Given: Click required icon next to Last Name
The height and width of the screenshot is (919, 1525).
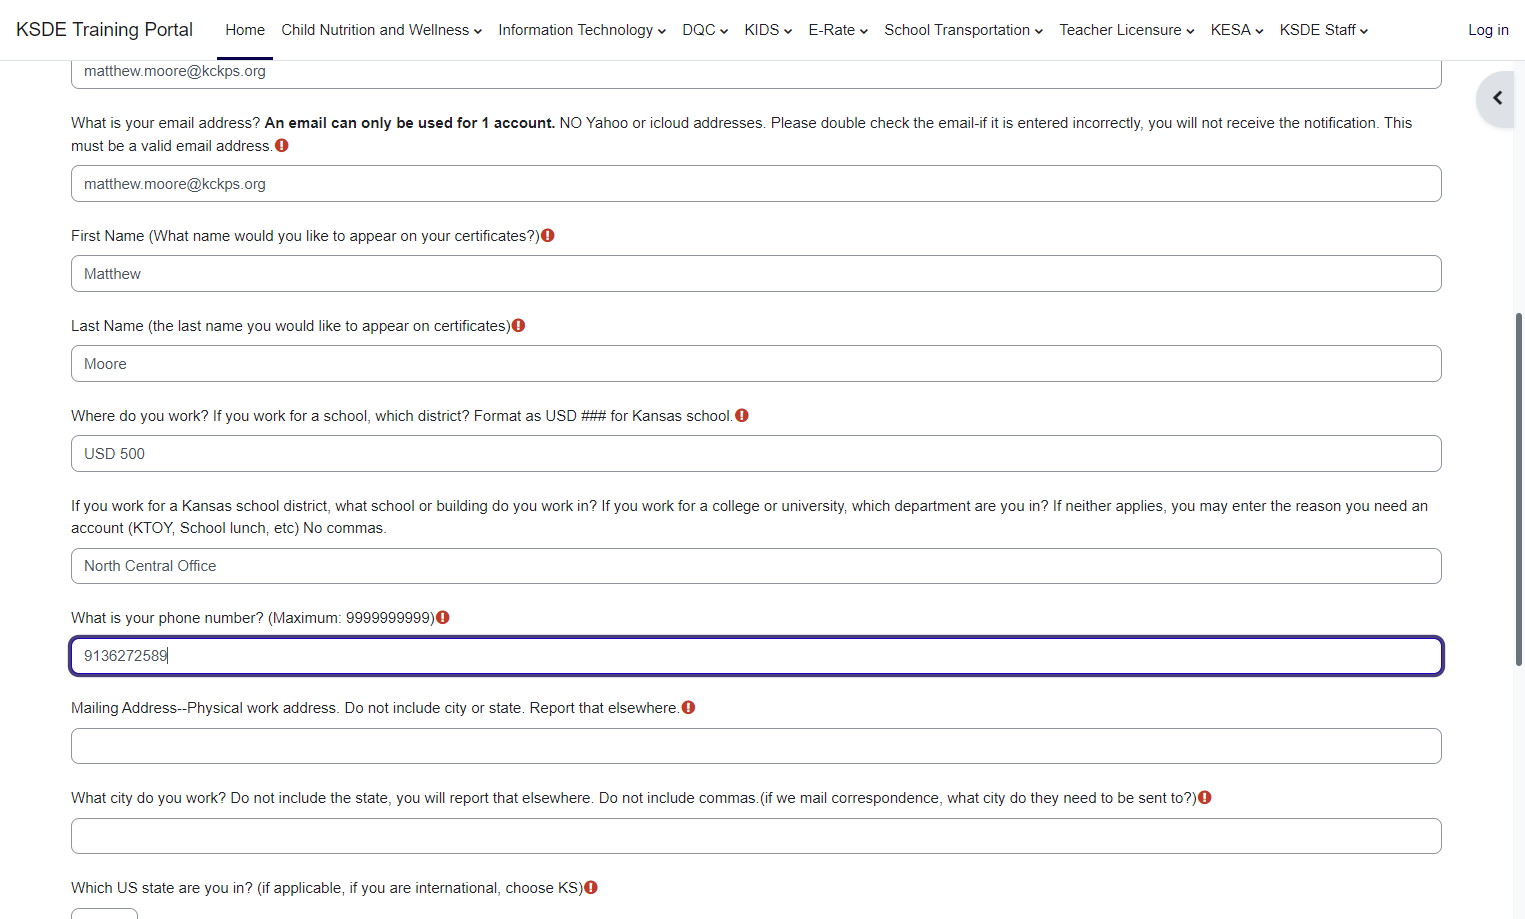Looking at the screenshot, I should (518, 326).
